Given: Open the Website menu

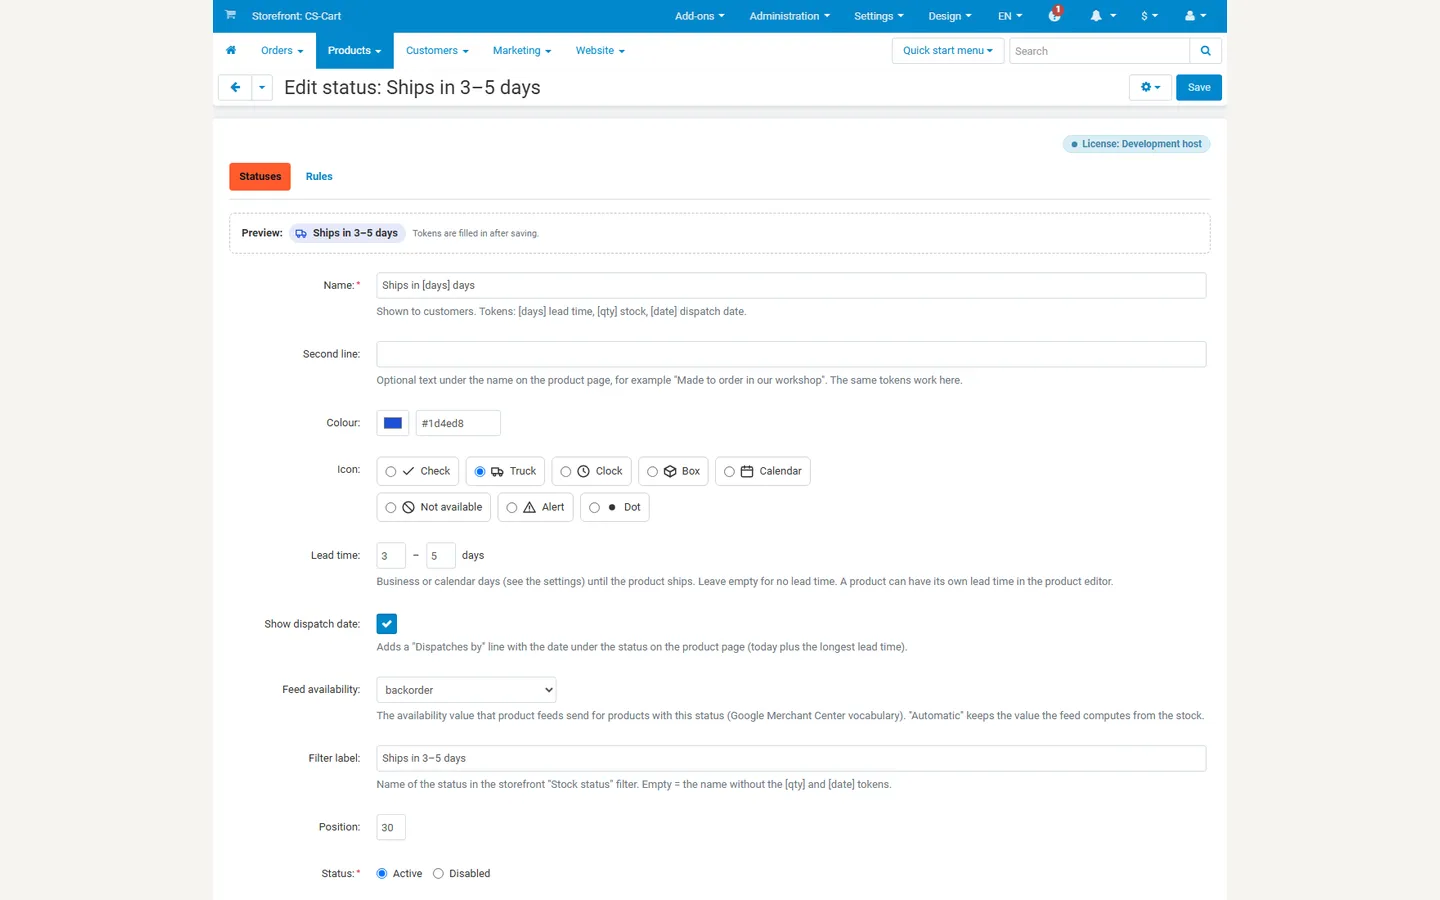Looking at the screenshot, I should (x=600, y=51).
